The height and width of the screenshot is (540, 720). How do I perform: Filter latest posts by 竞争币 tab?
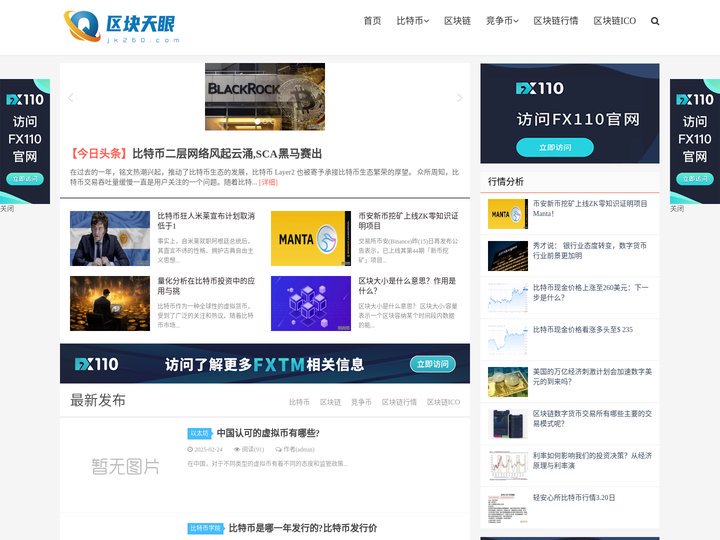pos(361,402)
